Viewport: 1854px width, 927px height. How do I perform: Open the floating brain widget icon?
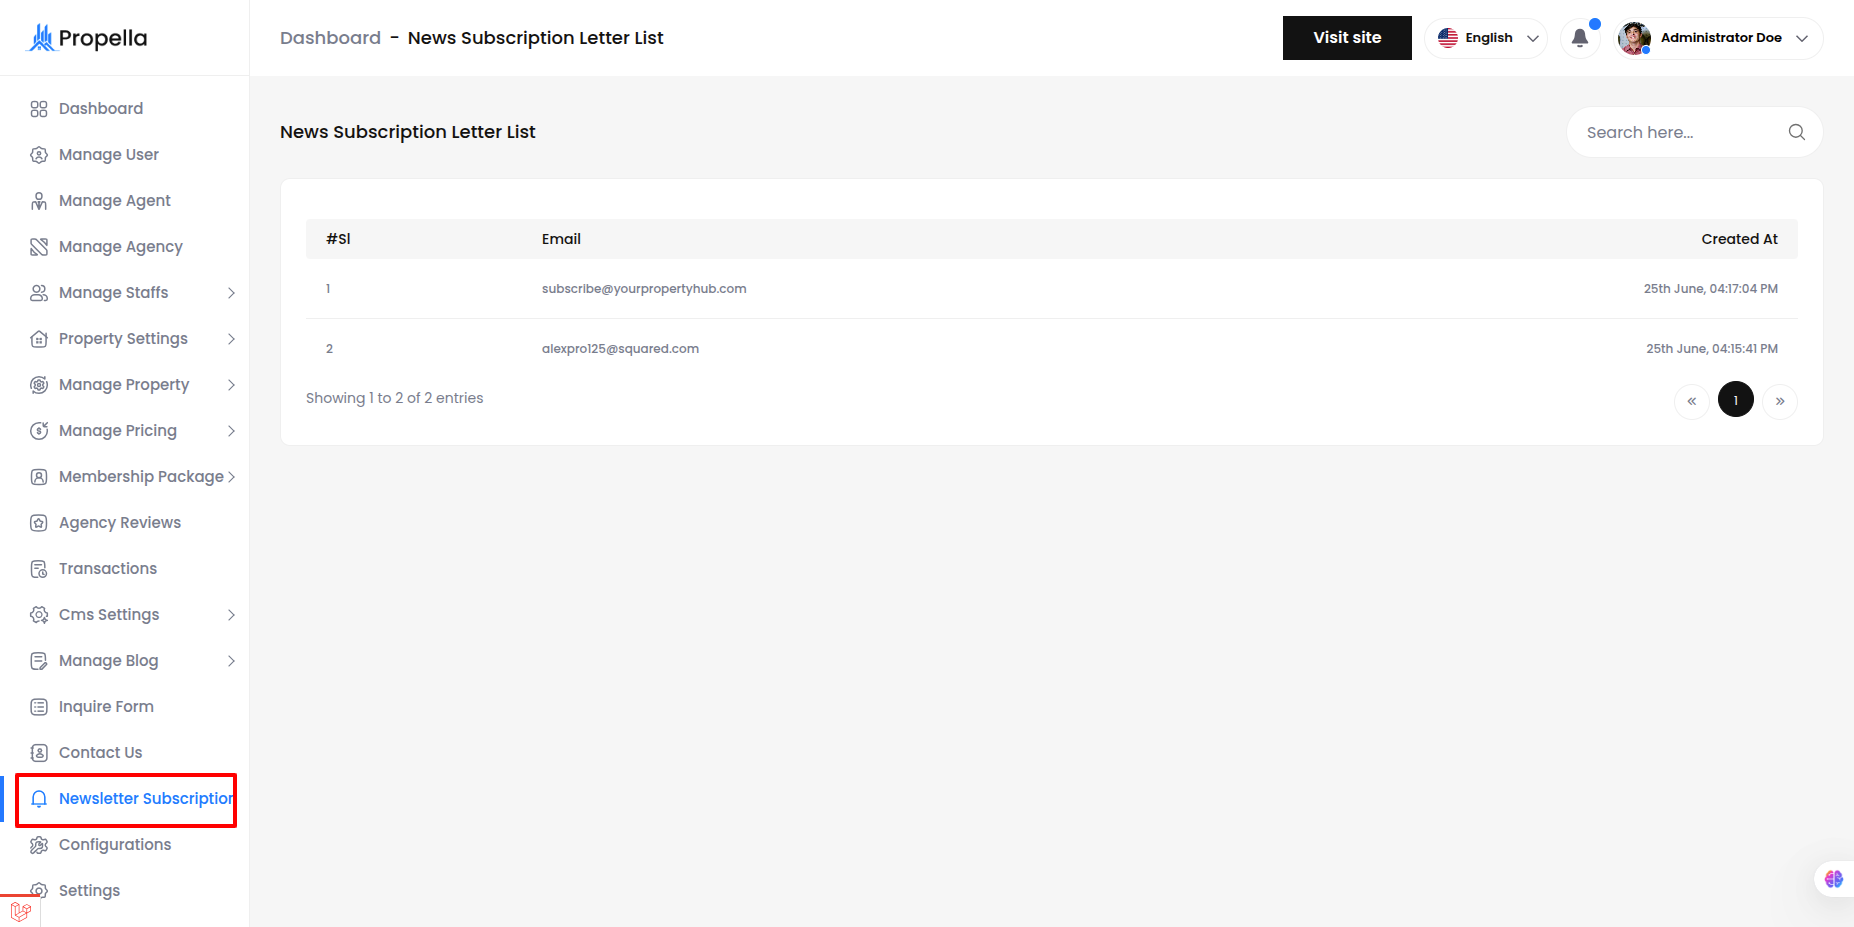[1834, 879]
